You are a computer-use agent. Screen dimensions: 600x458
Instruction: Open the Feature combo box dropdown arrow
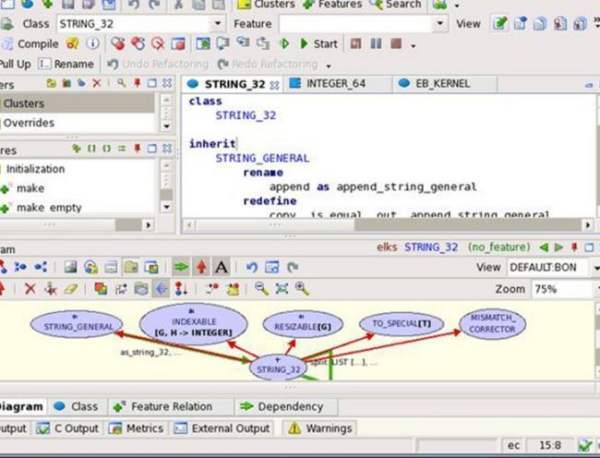440,24
